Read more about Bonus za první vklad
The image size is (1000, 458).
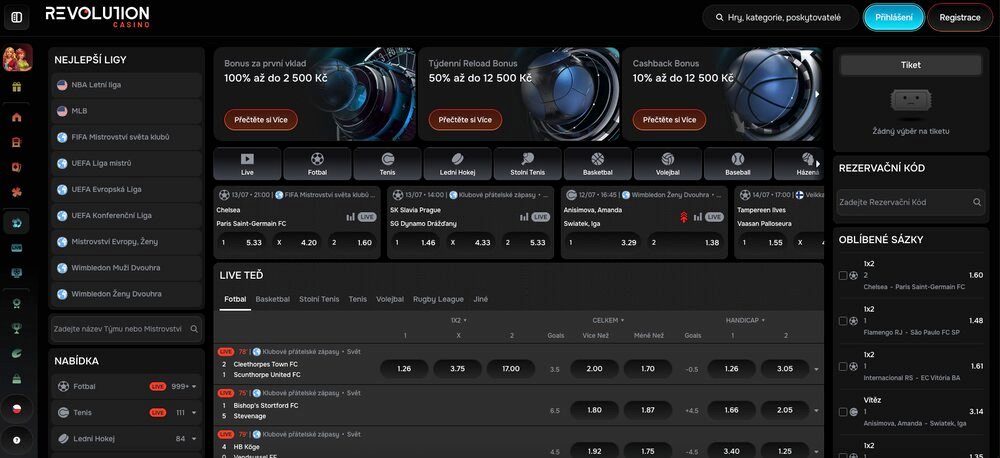tap(261, 120)
